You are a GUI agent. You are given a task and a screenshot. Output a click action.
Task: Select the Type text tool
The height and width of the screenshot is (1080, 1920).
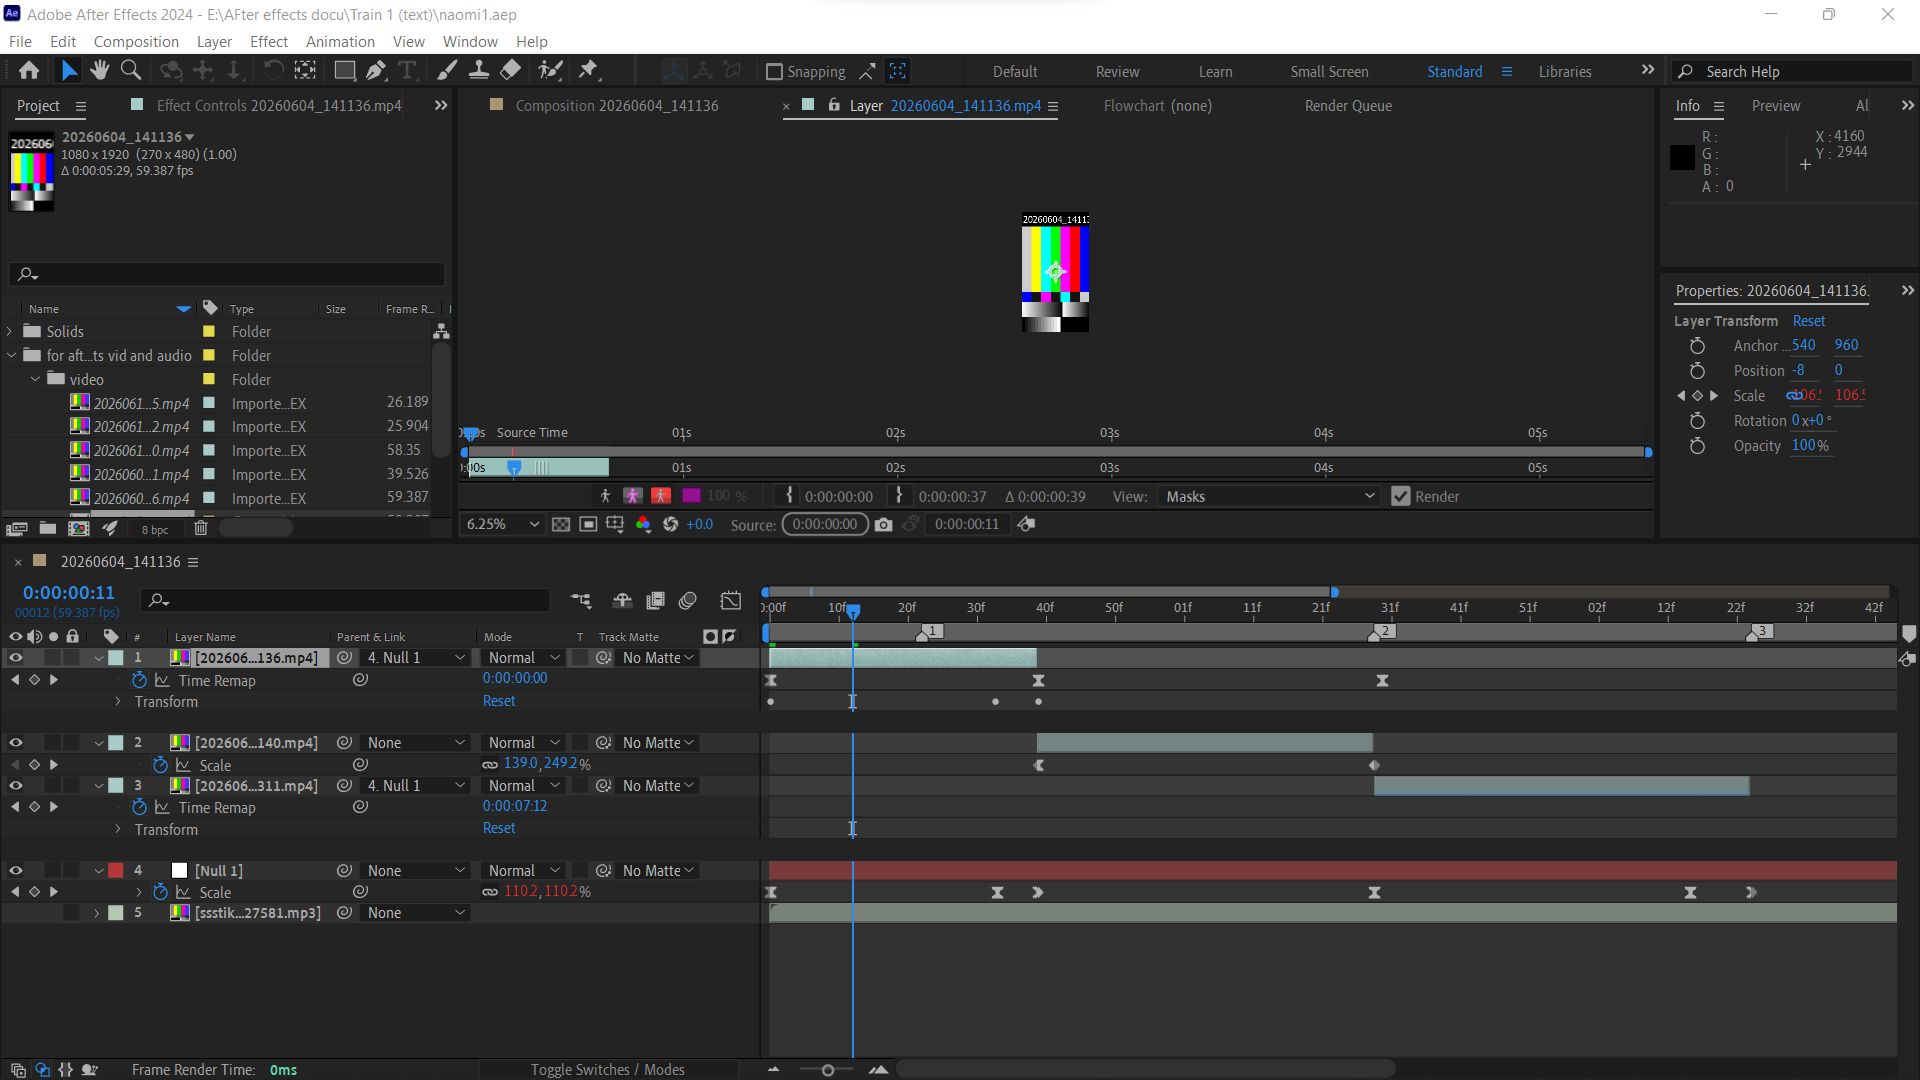click(407, 70)
